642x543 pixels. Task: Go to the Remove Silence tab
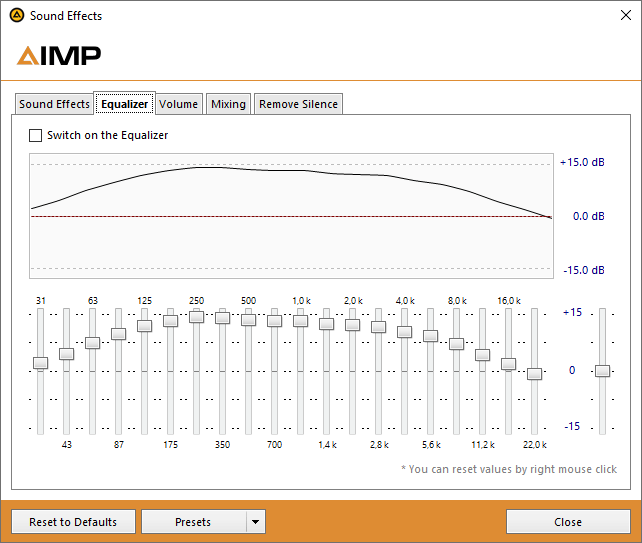coord(299,104)
